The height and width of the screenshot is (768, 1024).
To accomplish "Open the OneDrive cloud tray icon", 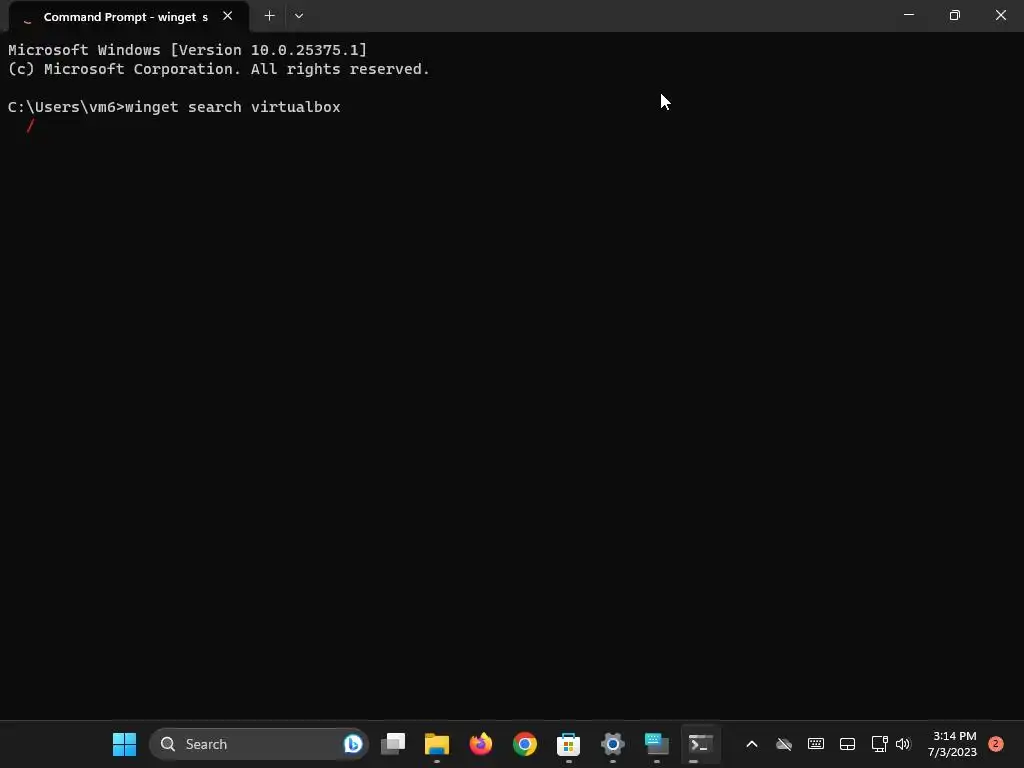I will click(x=784, y=744).
